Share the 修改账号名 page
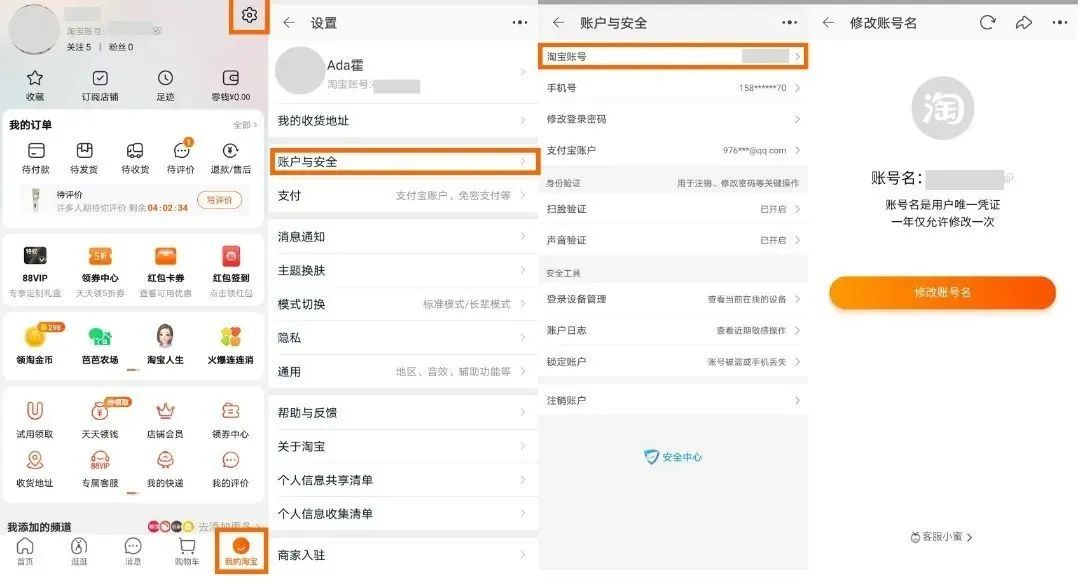This screenshot has width=1079, height=586. 1023,23
